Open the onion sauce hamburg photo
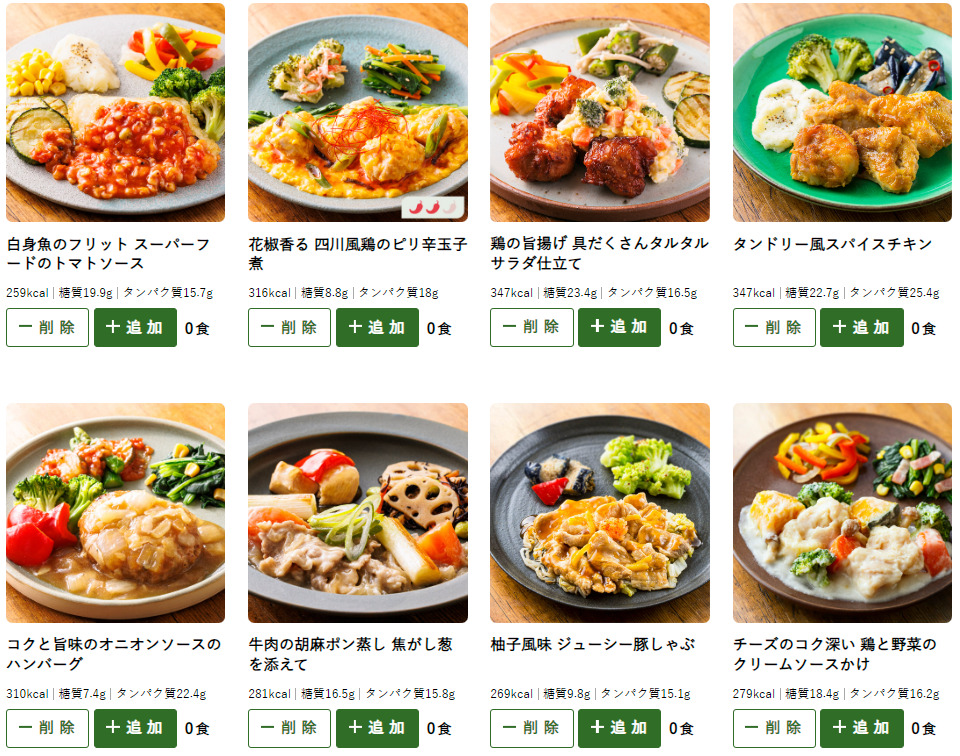 [x=115, y=513]
